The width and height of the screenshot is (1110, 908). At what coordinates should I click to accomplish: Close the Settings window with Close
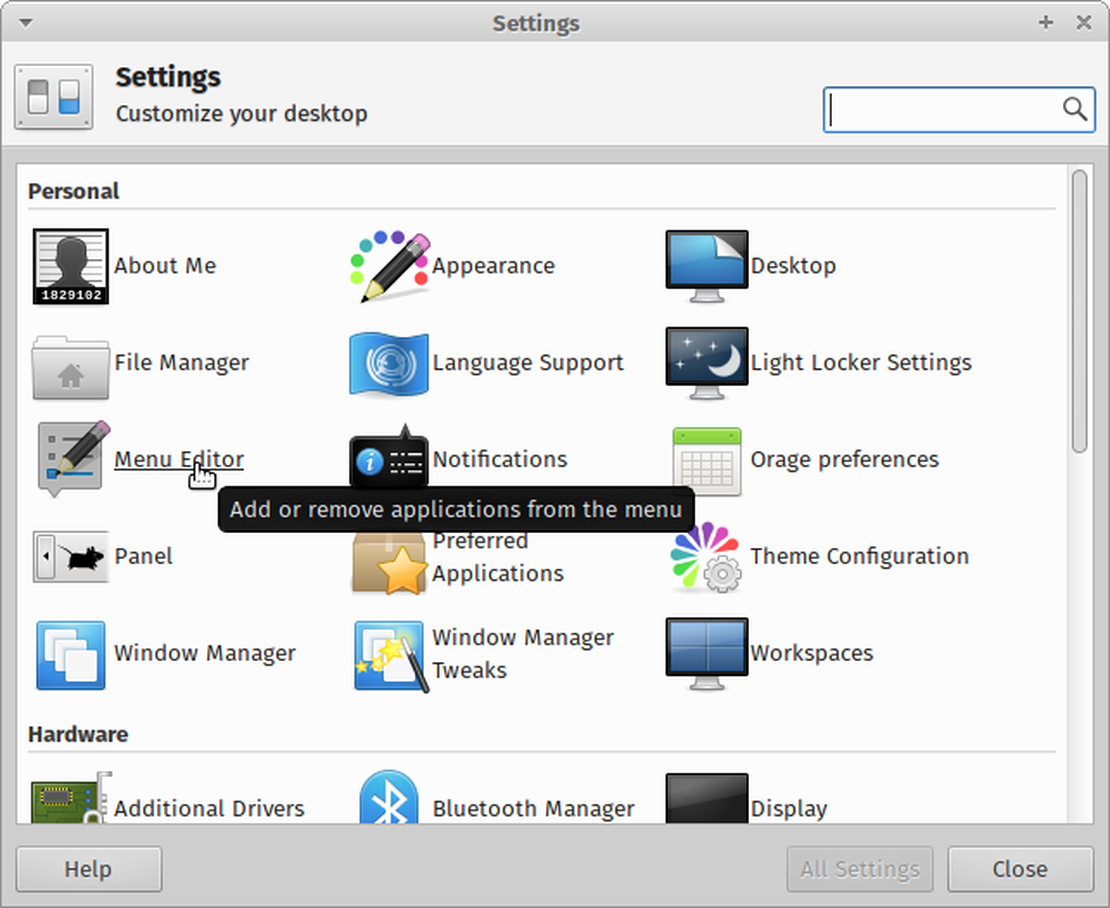tap(1019, 869)
